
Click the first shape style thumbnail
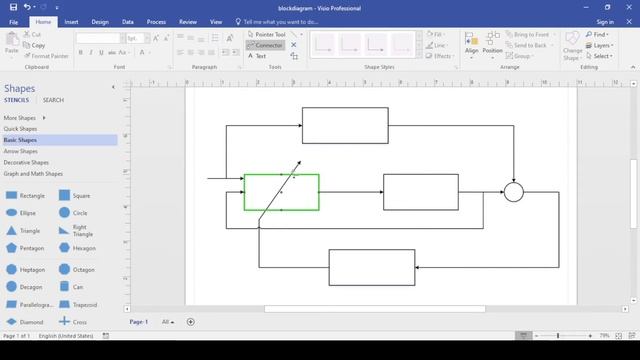click(x=323, y=44)
